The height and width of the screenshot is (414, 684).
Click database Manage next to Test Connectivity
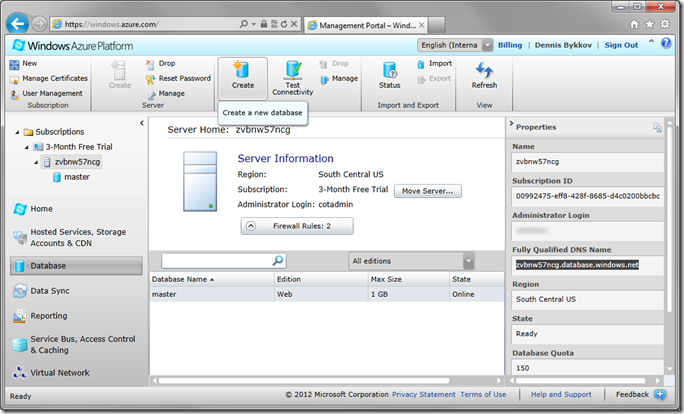point(339,79)
